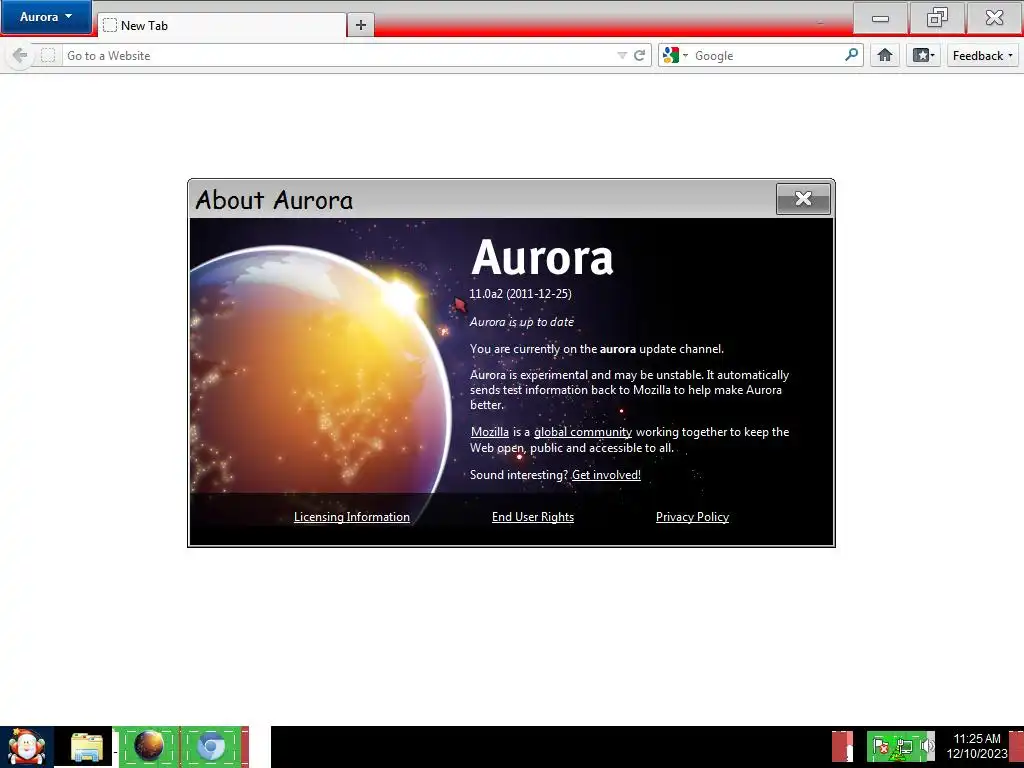Restore down the Aurora browser window

(937, 18)
